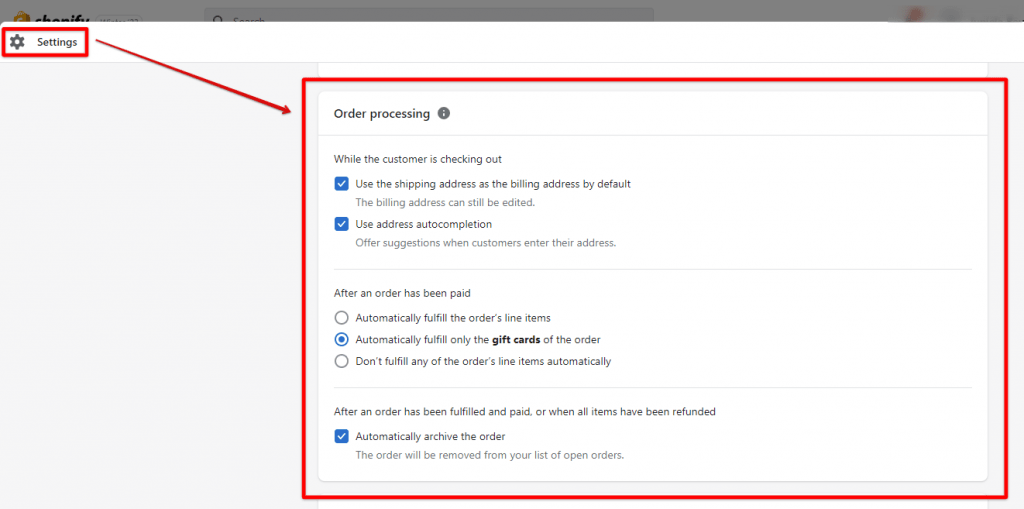Choose Don't fulfill any line items automatically
The height and width of the screenshot is (509, 1024).
tap(341, 361)
